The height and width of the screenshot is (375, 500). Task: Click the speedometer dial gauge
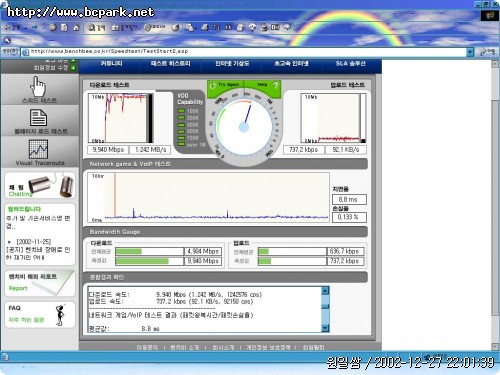[244, 127]
